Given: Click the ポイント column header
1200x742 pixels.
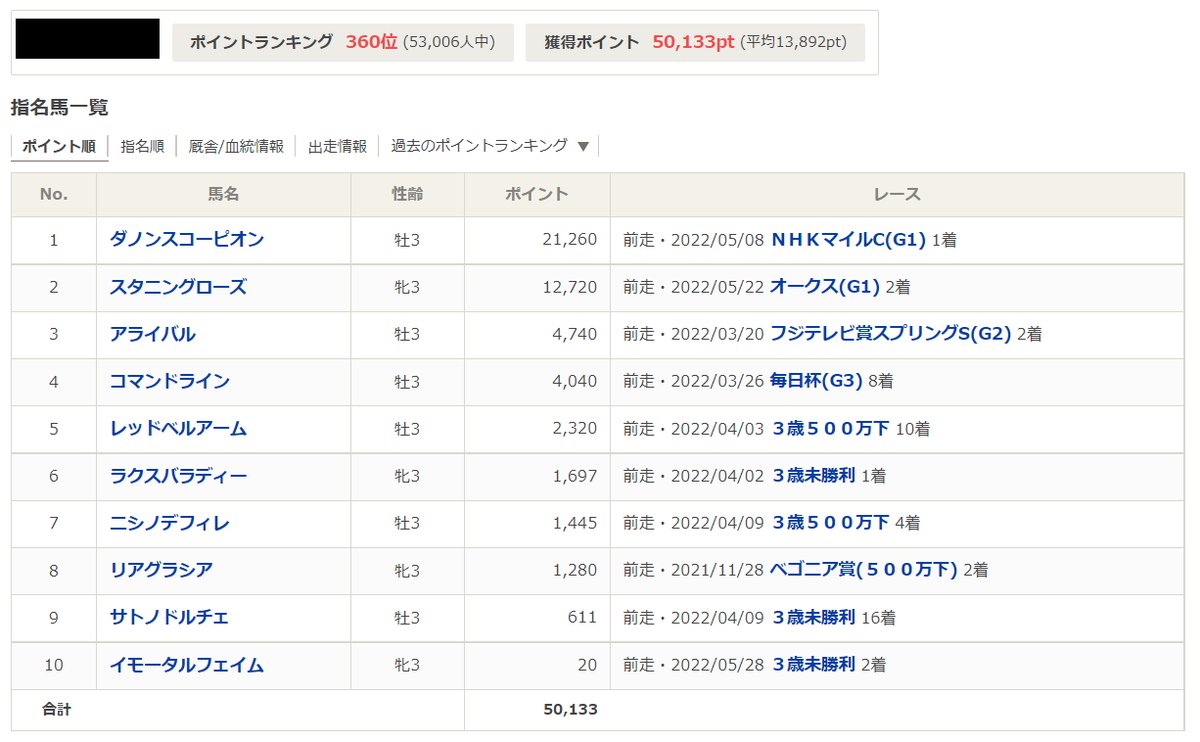Looking at the screenshot, I should [537, 194].
